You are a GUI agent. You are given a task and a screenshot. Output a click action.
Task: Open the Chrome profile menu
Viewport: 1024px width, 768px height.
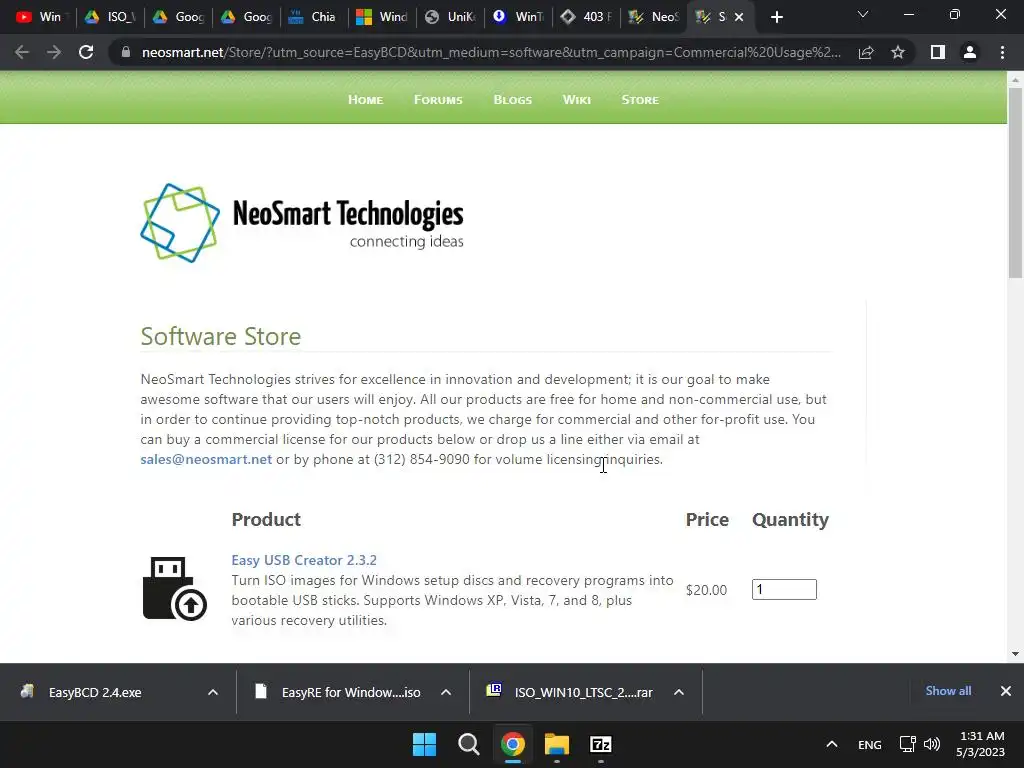point(970,52)
